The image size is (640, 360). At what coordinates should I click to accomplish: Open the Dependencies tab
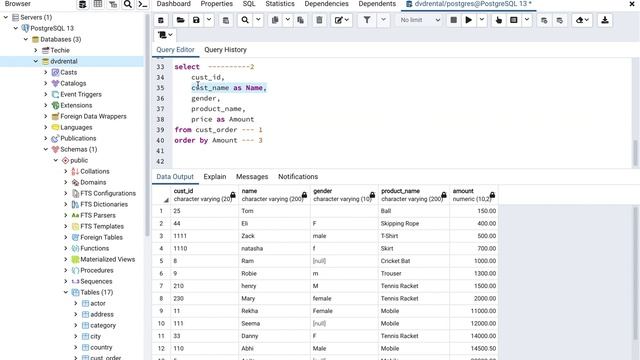[x=327, y=4]
